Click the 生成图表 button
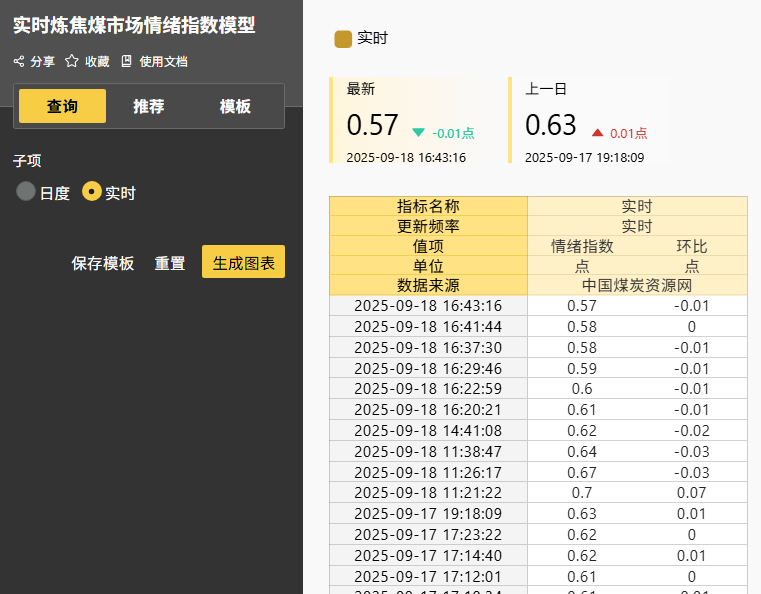This screenshot has width=761, height=594. pos(243,263)
